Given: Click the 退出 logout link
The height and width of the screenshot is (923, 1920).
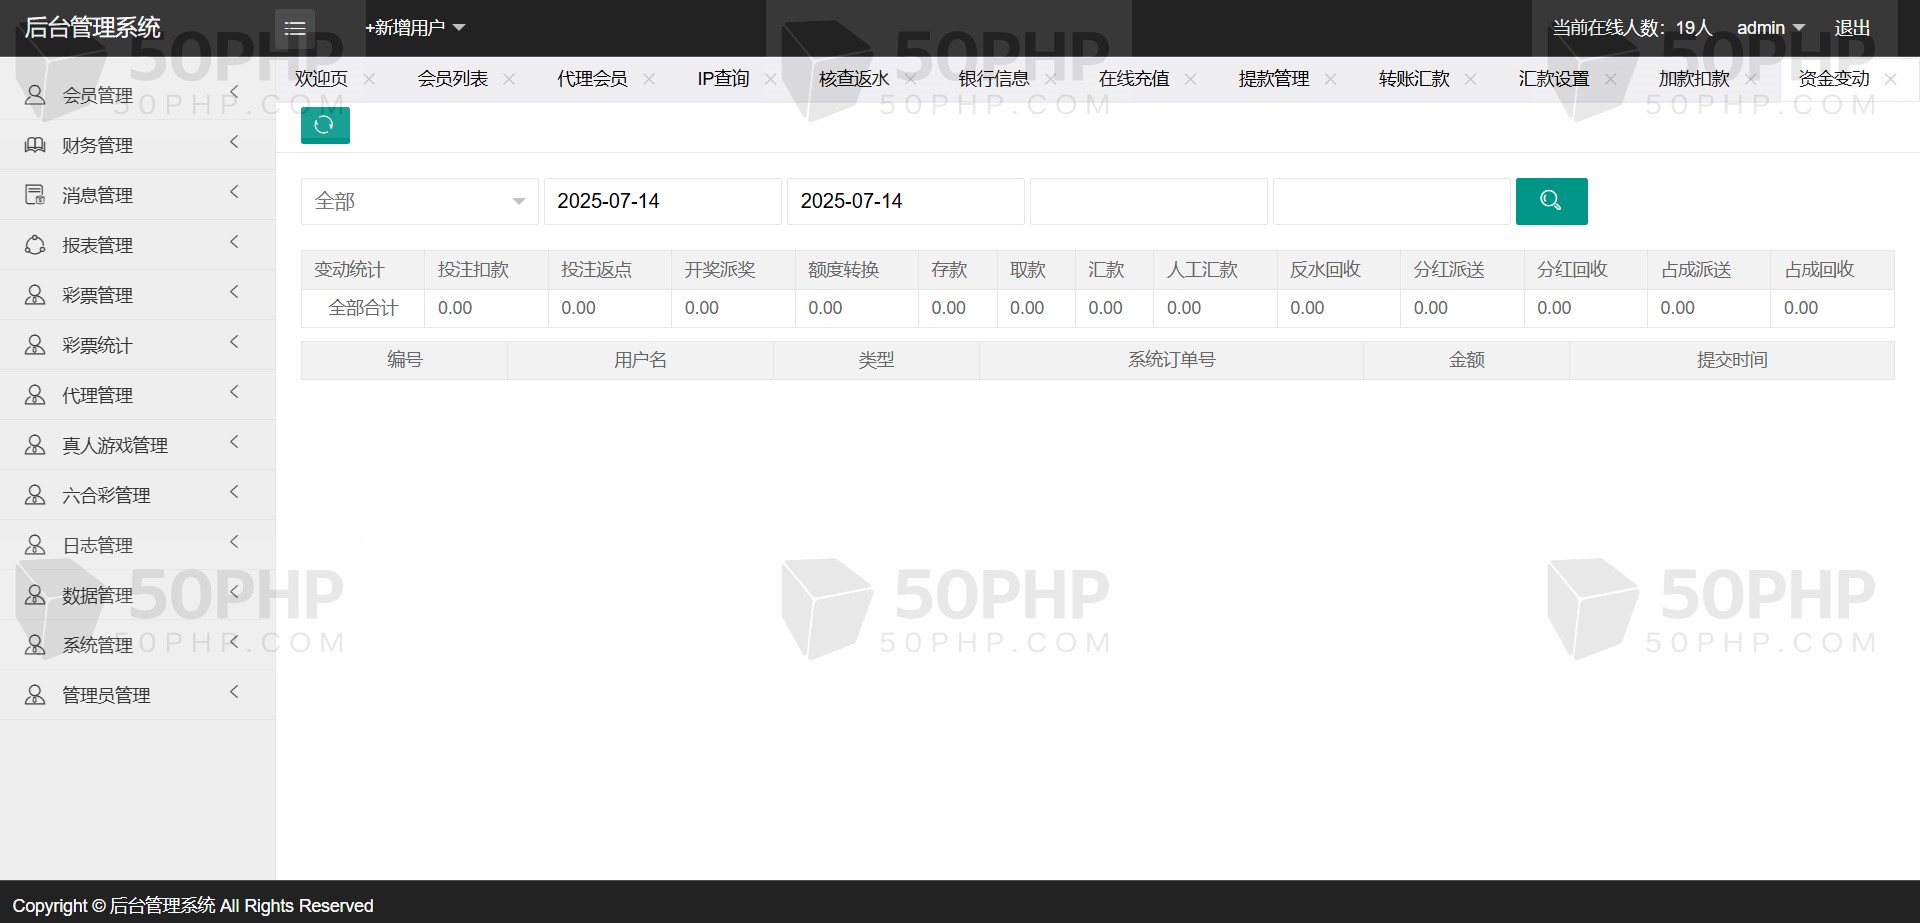Looking at the screenshot, I should coord(1852,28).
